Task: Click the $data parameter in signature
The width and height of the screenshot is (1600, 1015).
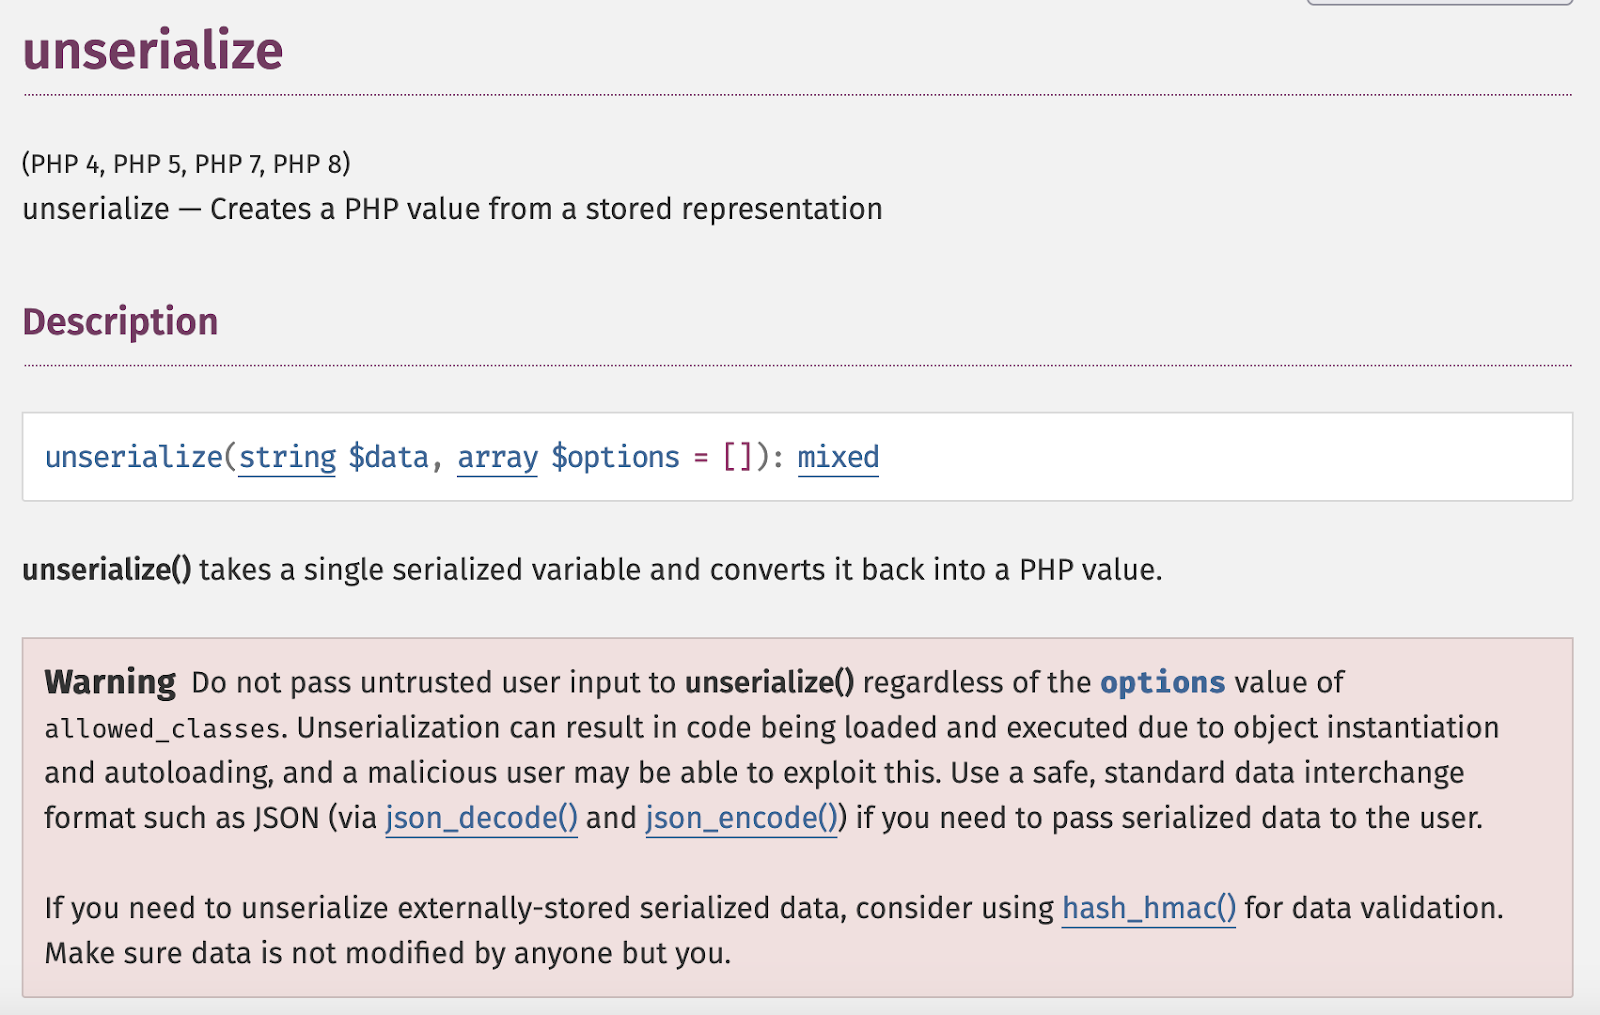Action: pyautogui.click(x=388, y=457)
